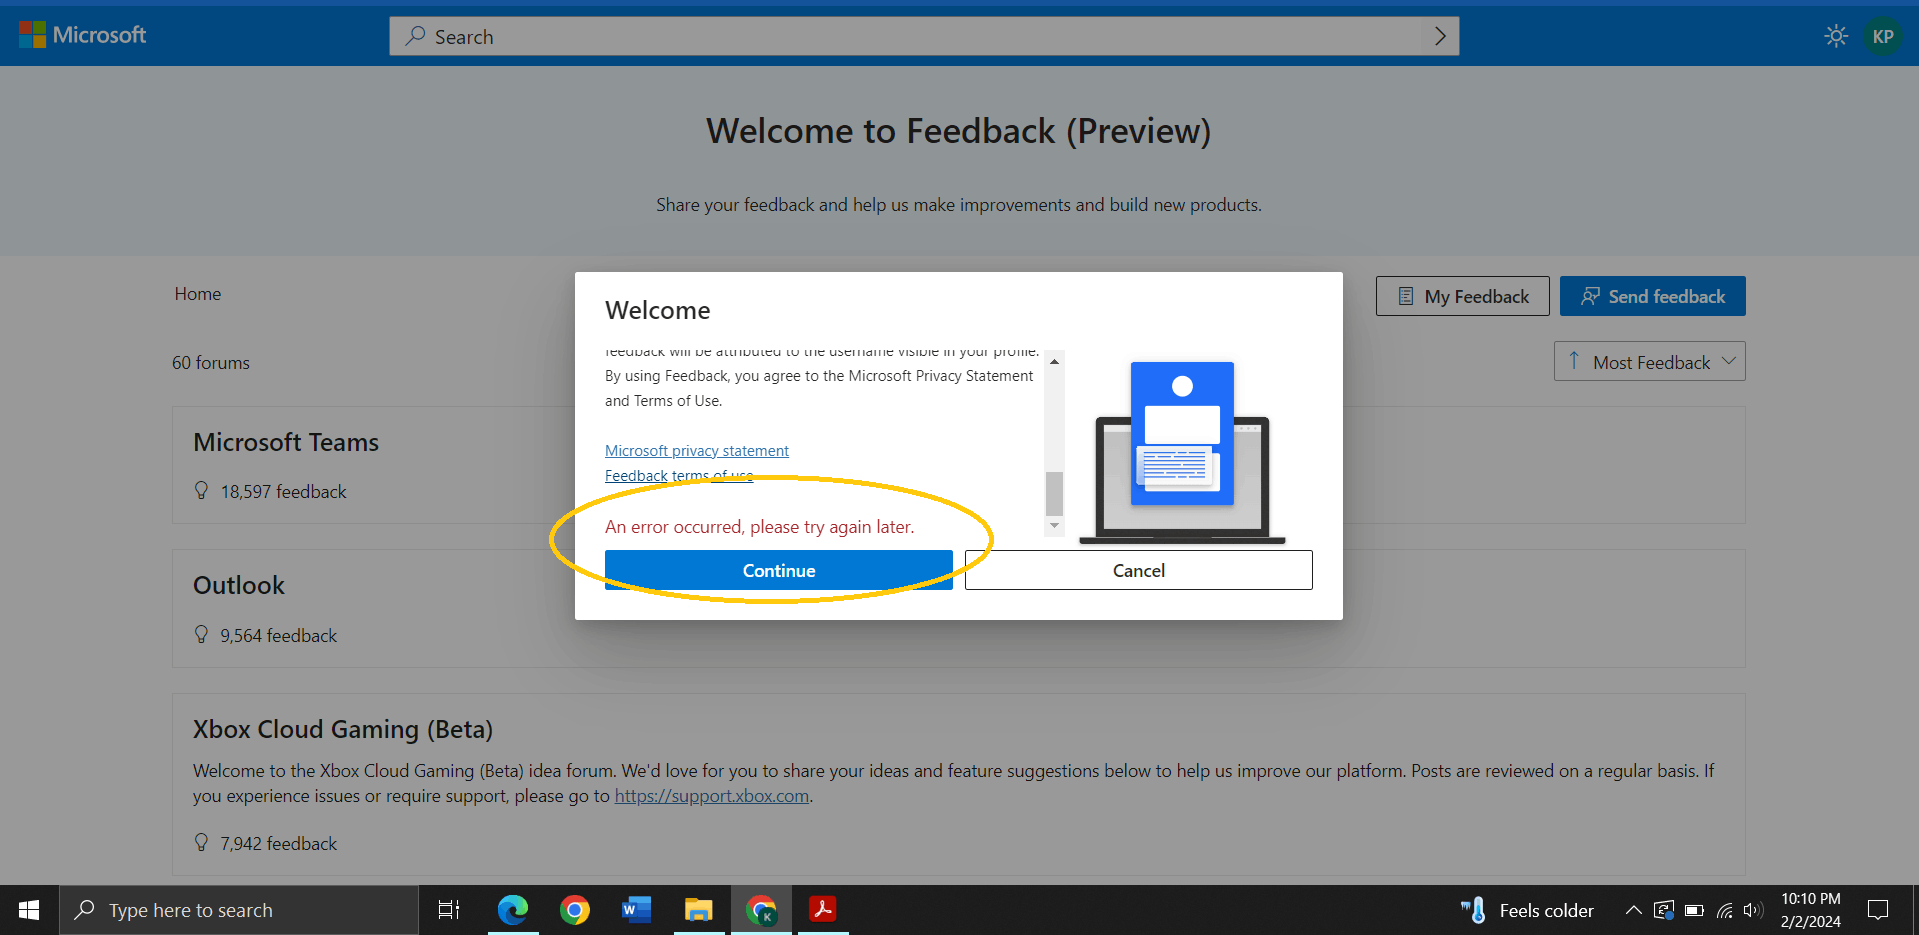Open the Microsoft privacy statement link
The image size is (1919, 935).
click(x=697, y=451)
